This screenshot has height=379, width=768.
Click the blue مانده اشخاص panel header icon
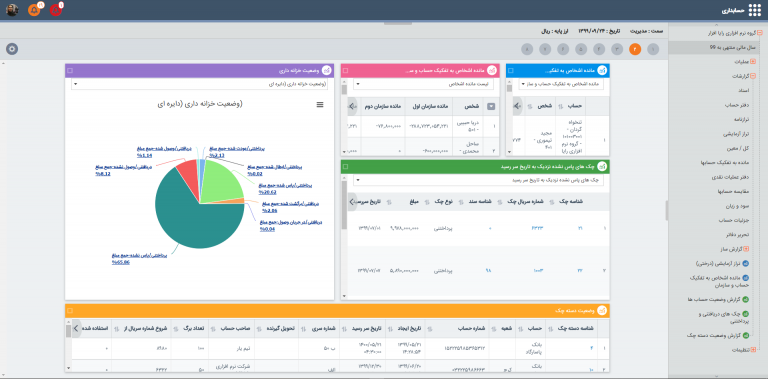point(602,71)
